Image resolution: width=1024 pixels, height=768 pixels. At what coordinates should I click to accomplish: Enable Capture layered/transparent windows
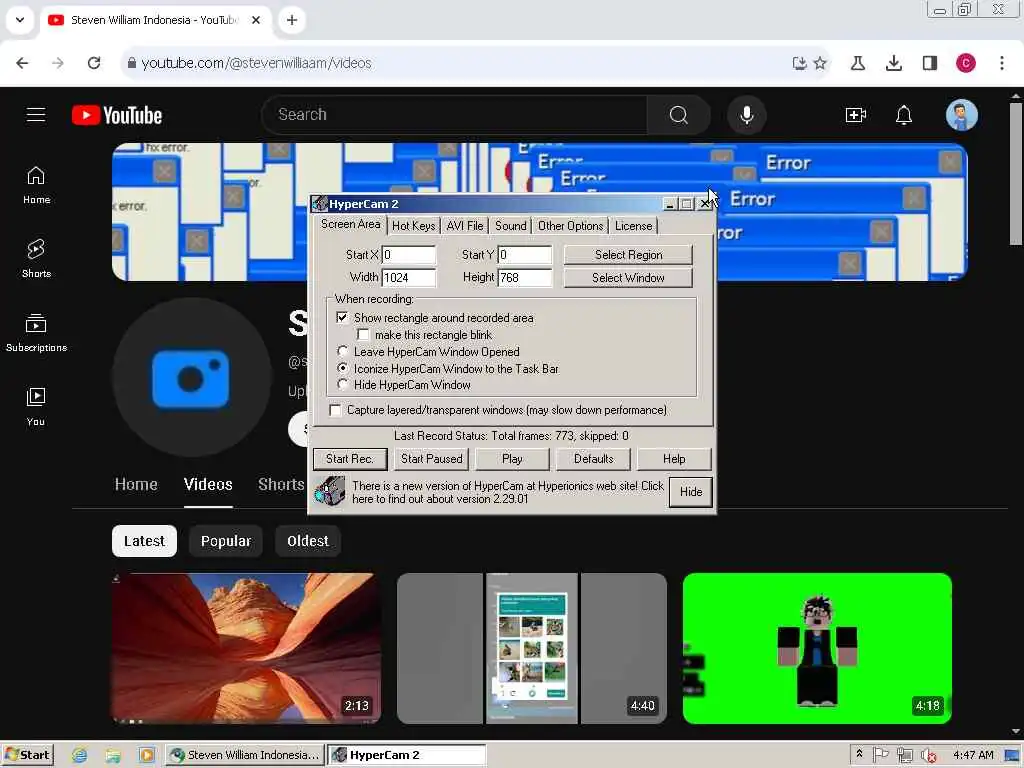pyautogui.click(x=335, y=410)
